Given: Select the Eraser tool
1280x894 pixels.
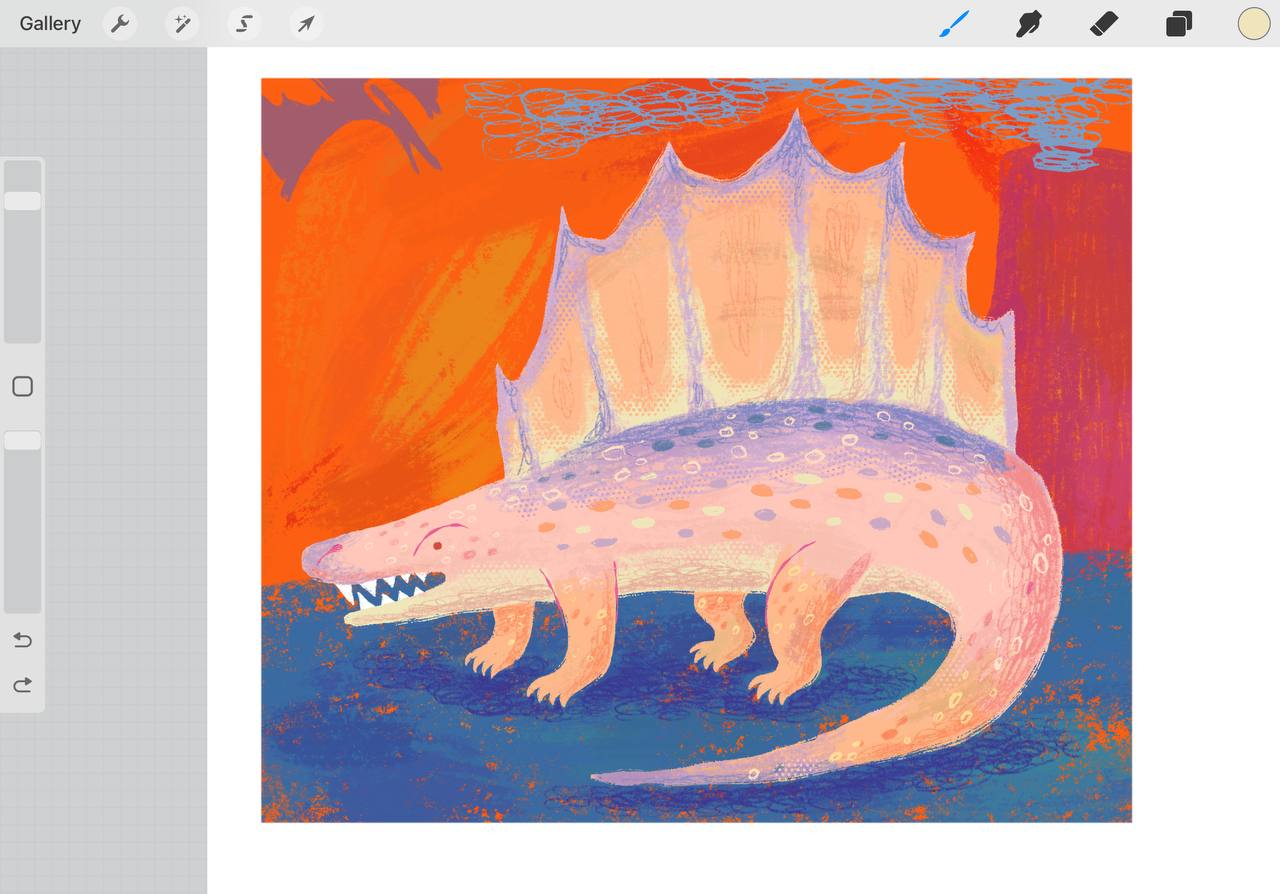Looking at the screenshot, I should coord(1103,24).
